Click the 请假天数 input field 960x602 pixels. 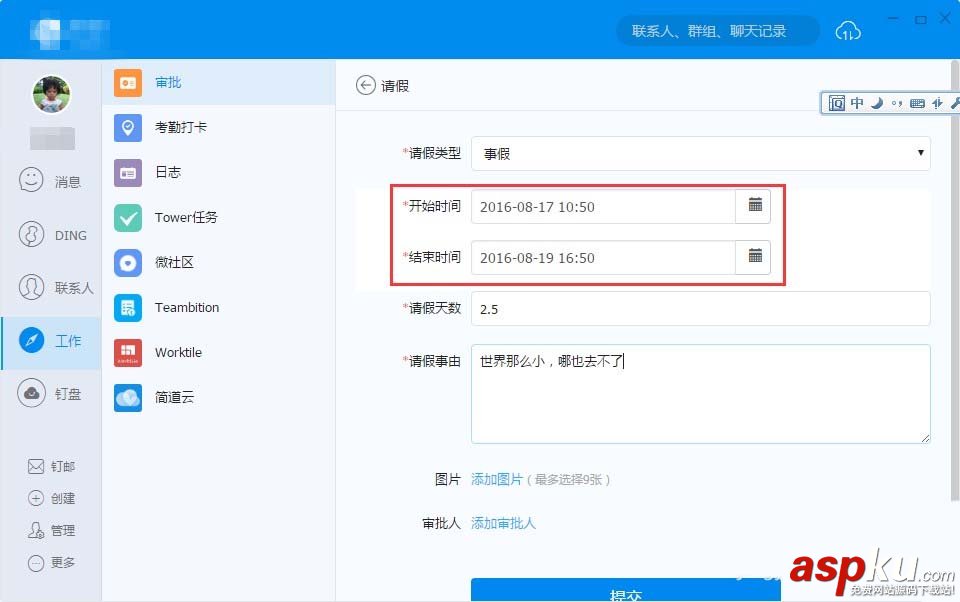[700, 309]
